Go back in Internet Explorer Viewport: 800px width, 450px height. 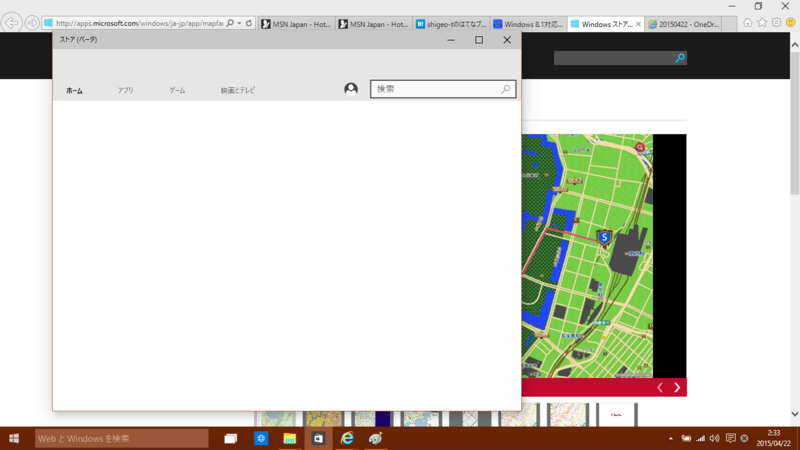(x=11, y=23)
